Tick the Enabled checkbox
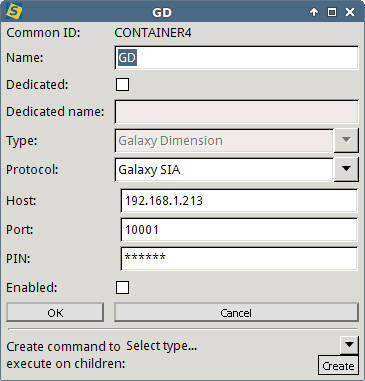This screenshot has height=381, width=365. click(x=122, y=287)
